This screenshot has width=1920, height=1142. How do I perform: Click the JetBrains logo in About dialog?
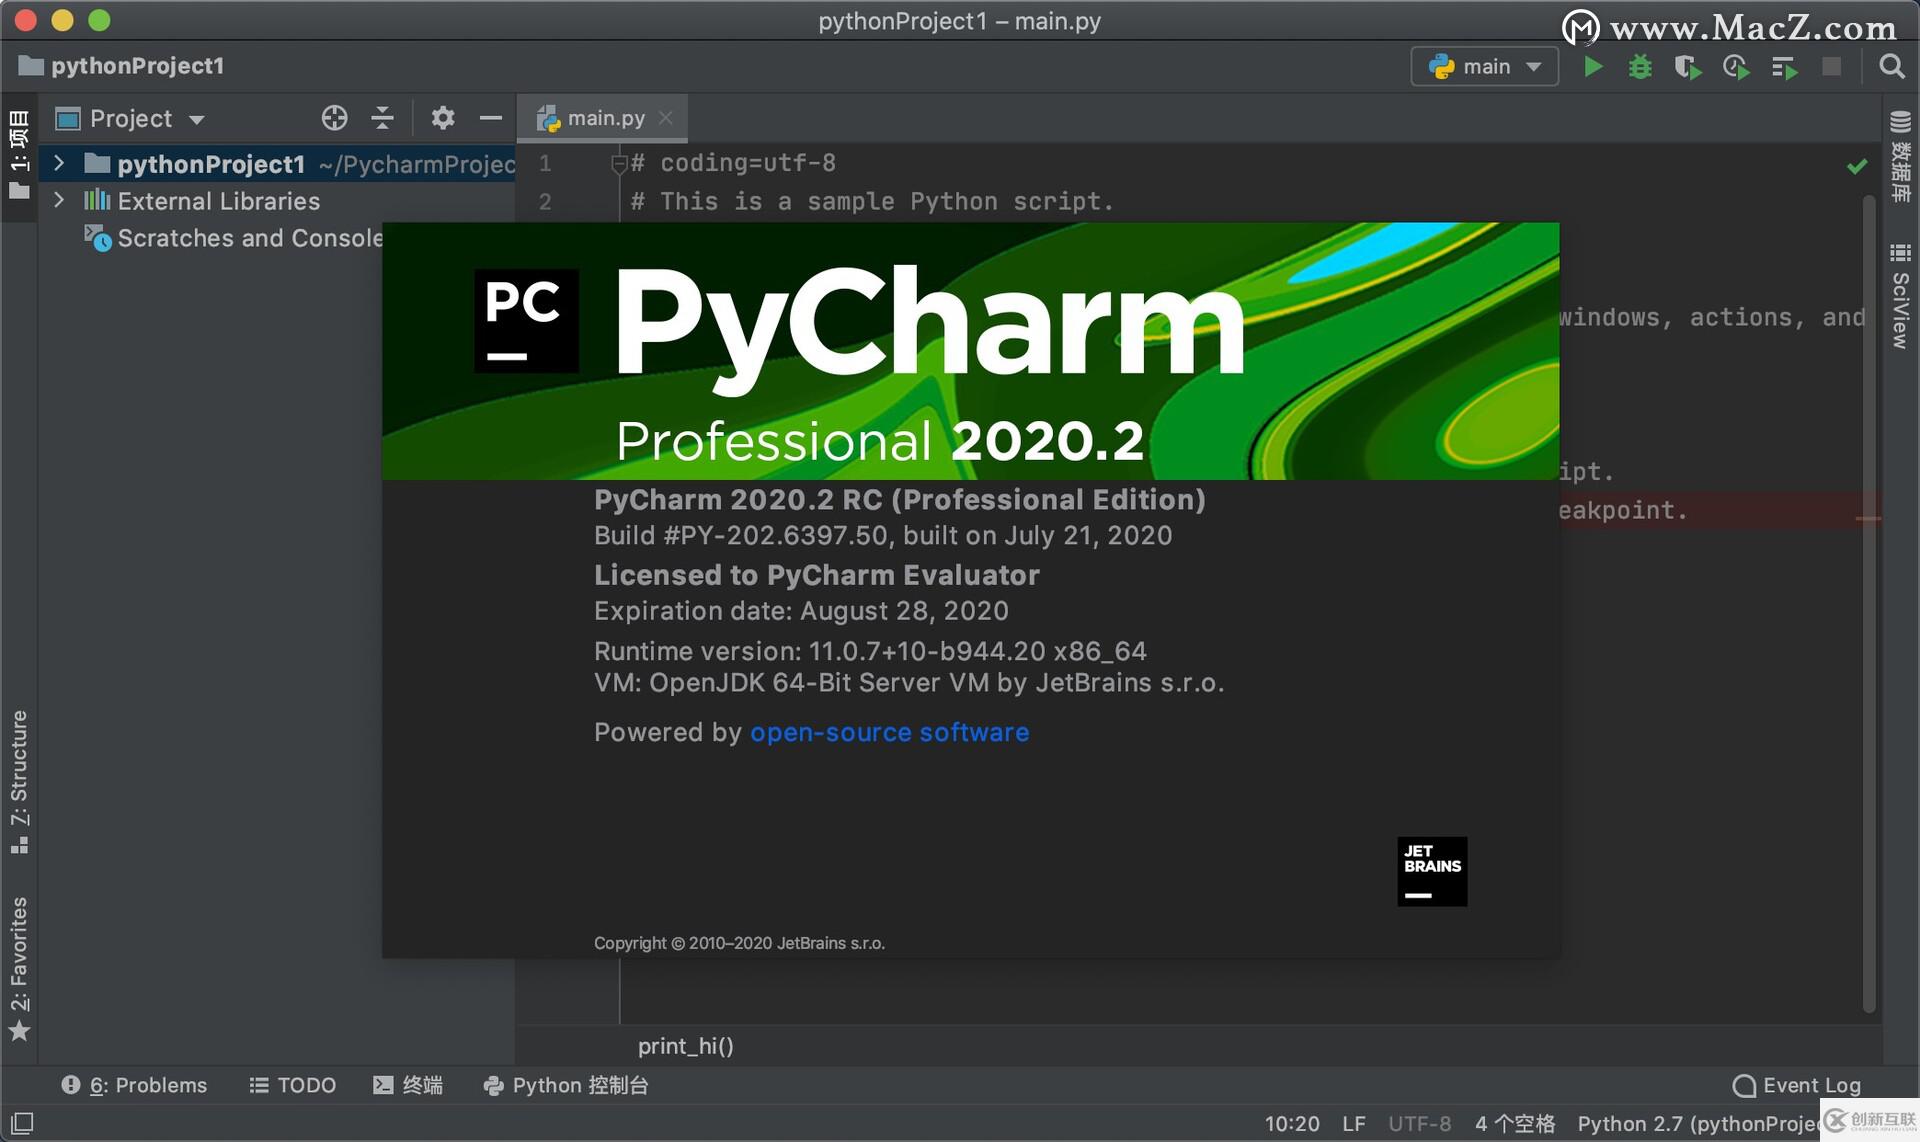[1432, 871]
